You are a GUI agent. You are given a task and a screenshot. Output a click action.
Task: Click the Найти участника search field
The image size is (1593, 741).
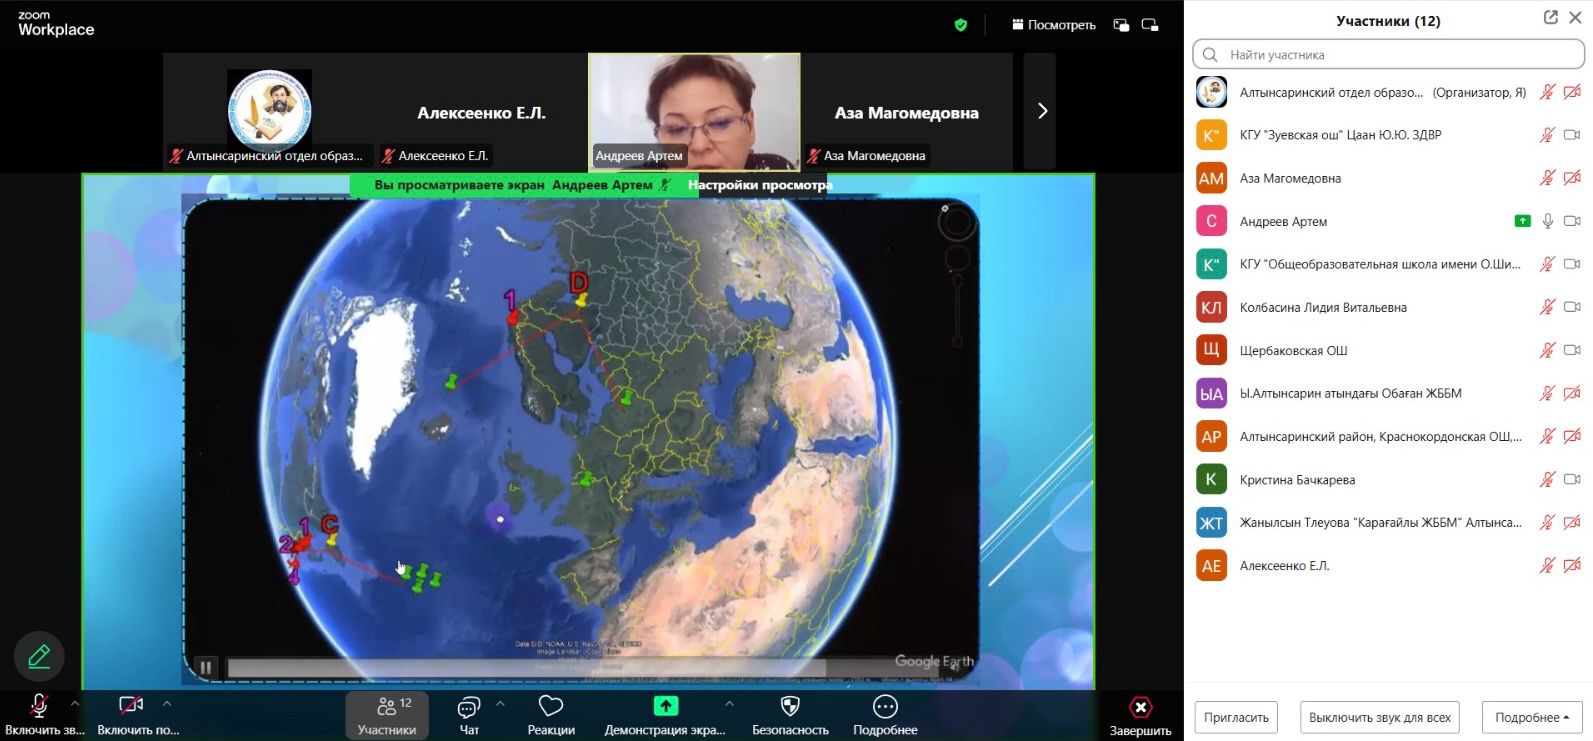(1388, 55)
